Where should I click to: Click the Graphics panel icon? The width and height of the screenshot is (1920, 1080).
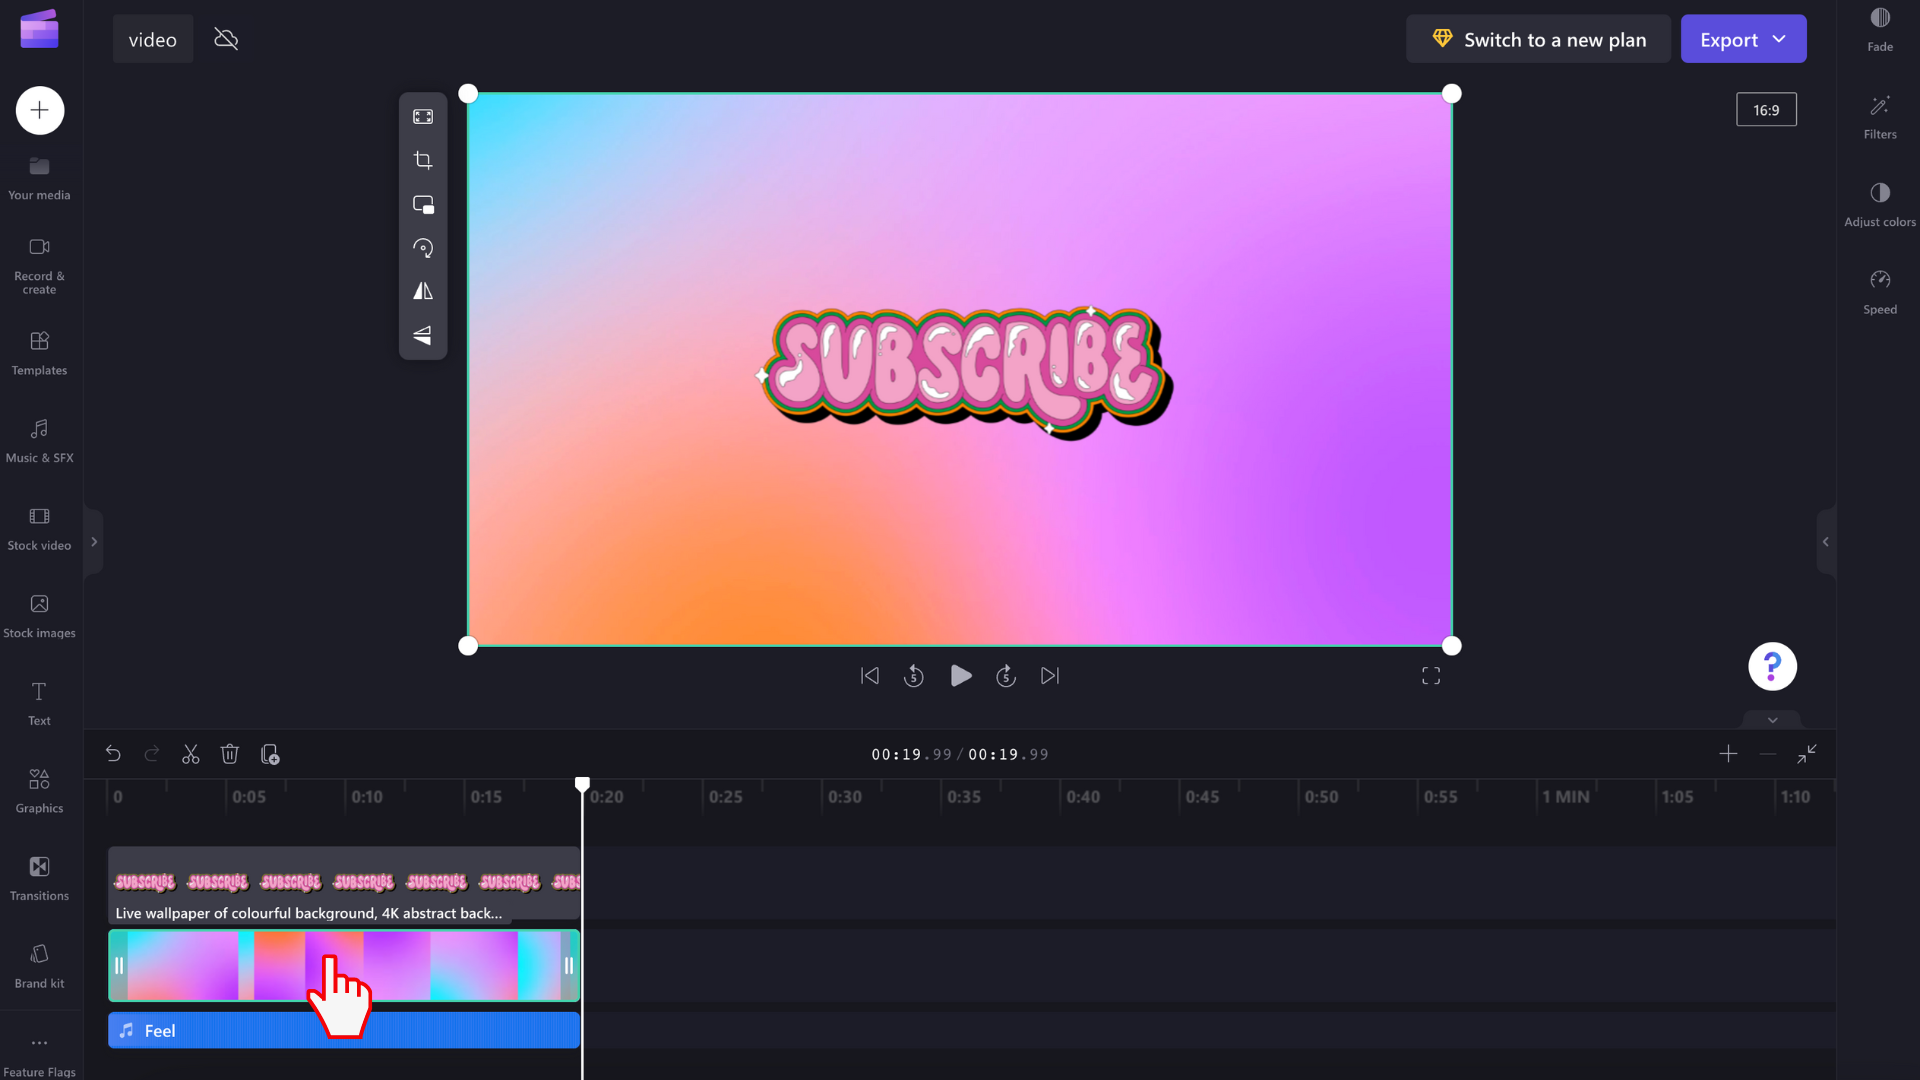pos(38,789)
